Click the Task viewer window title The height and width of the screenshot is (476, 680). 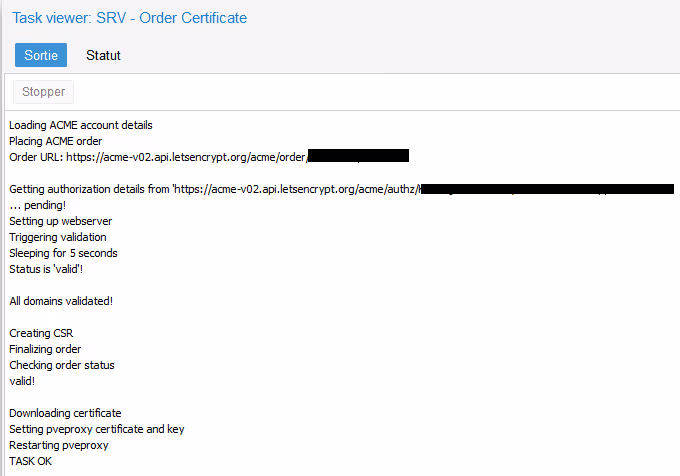(x=129, y=18)
